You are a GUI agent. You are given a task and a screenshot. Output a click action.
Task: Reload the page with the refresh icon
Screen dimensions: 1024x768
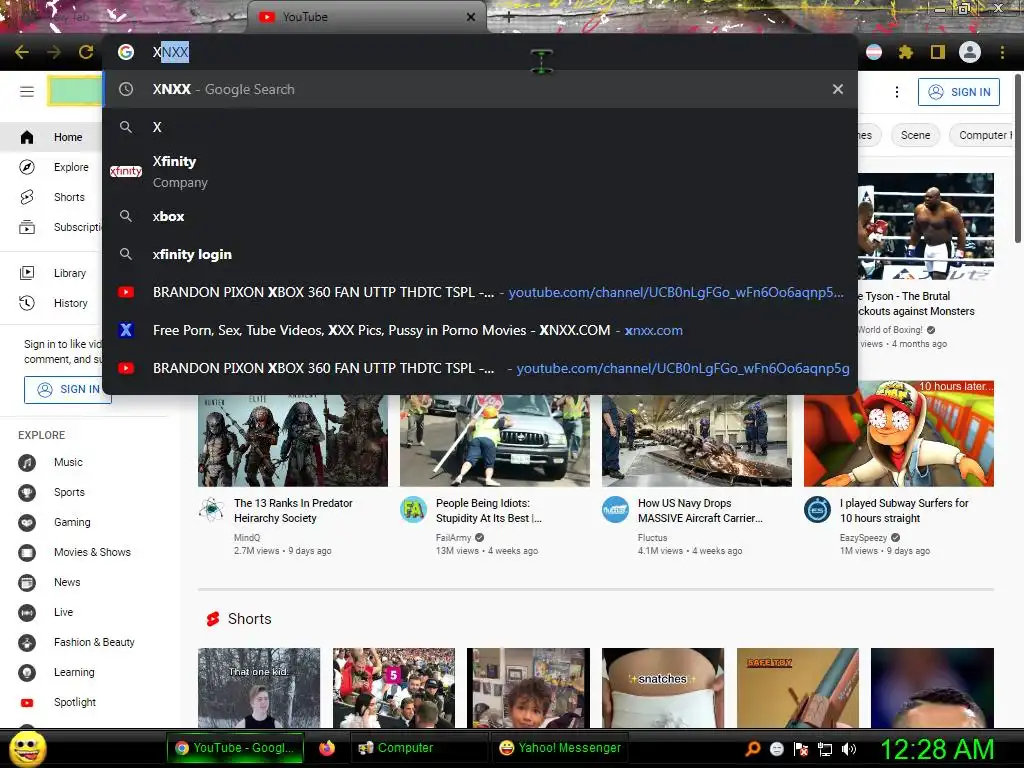[x=86, y=52]
